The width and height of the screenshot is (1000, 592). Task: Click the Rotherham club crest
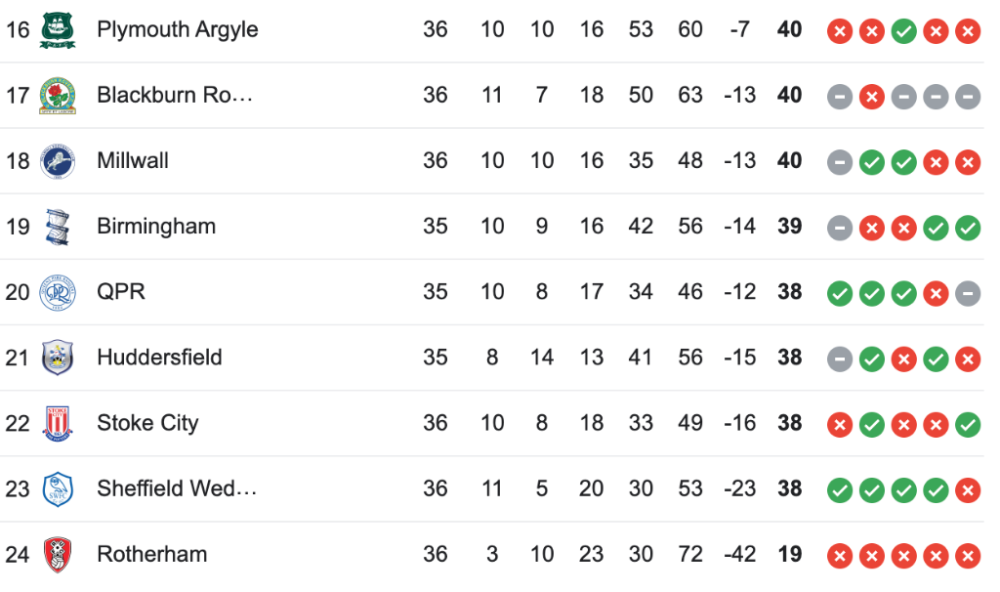[57, 555]
